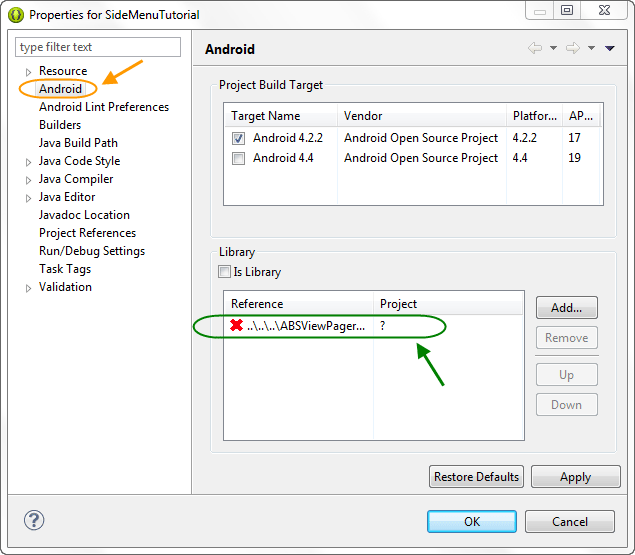
Task: Click the Project column header
Action: coord(448,304)
